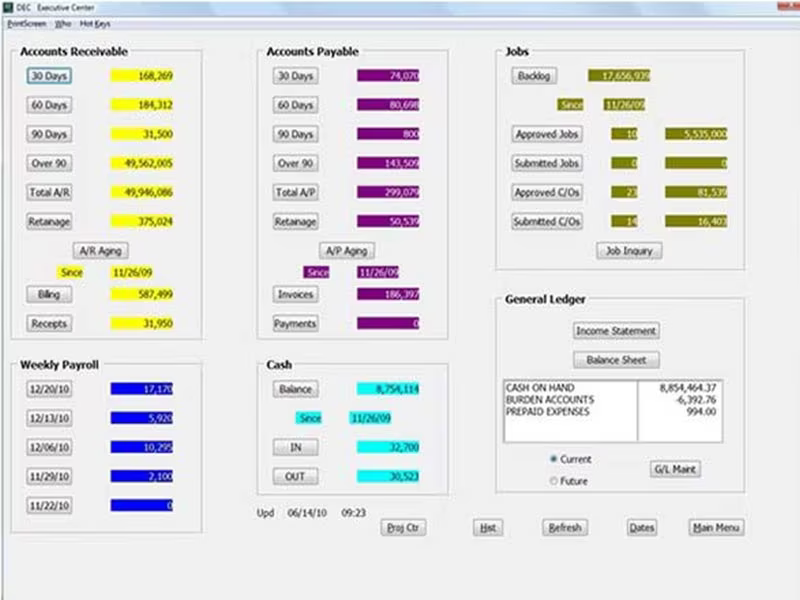Viewport: 800px width, 600px height.
Task: Click the 12/20/10 weekly payroll button
Action: point(49,389)
